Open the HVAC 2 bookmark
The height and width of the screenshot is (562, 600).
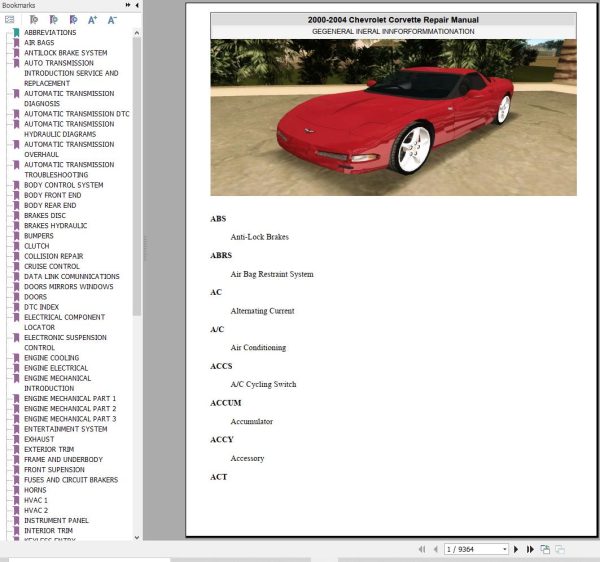(36, 510)
